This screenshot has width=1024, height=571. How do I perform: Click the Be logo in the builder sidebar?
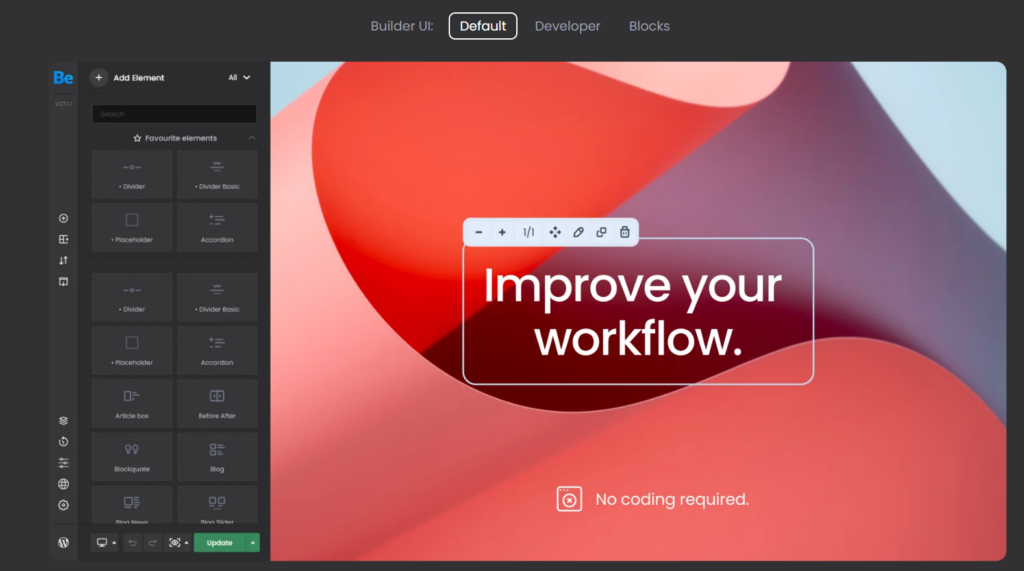point(63,78)
